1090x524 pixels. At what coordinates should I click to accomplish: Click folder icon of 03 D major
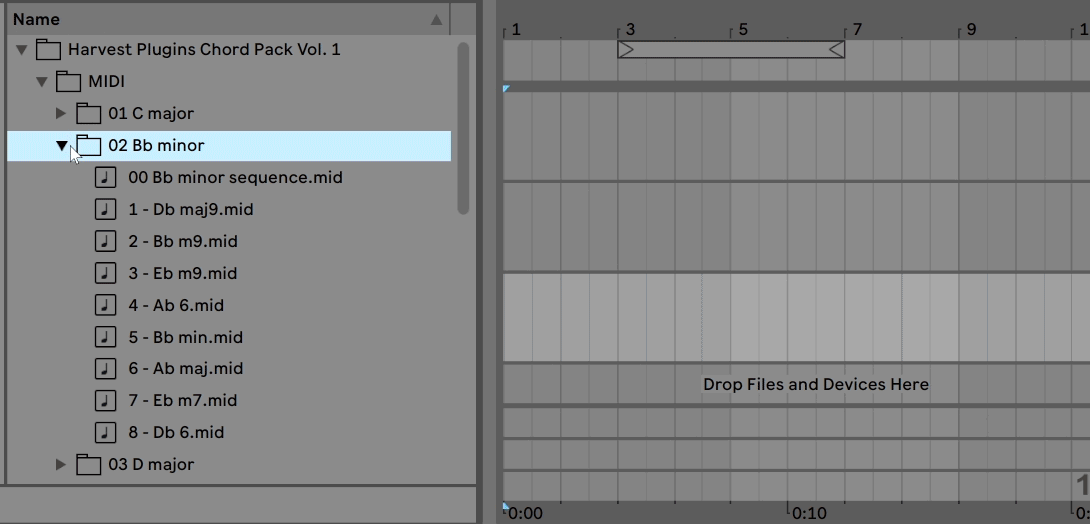tap(89, 464)
